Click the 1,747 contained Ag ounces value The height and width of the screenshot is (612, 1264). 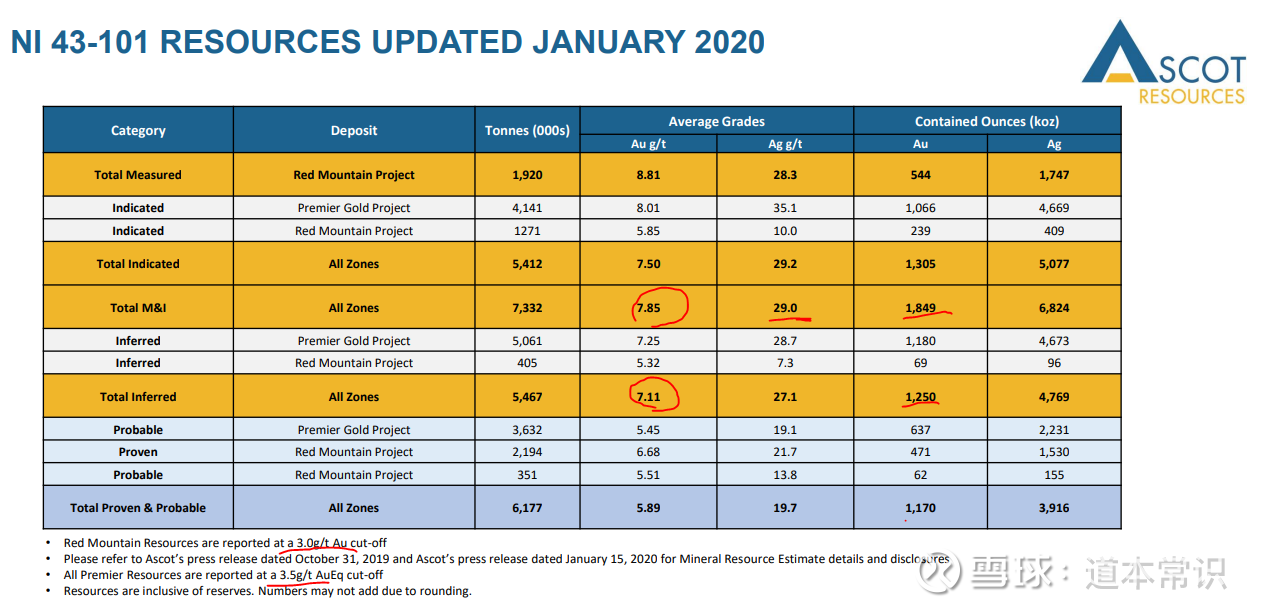click(x=1054, y=175)
